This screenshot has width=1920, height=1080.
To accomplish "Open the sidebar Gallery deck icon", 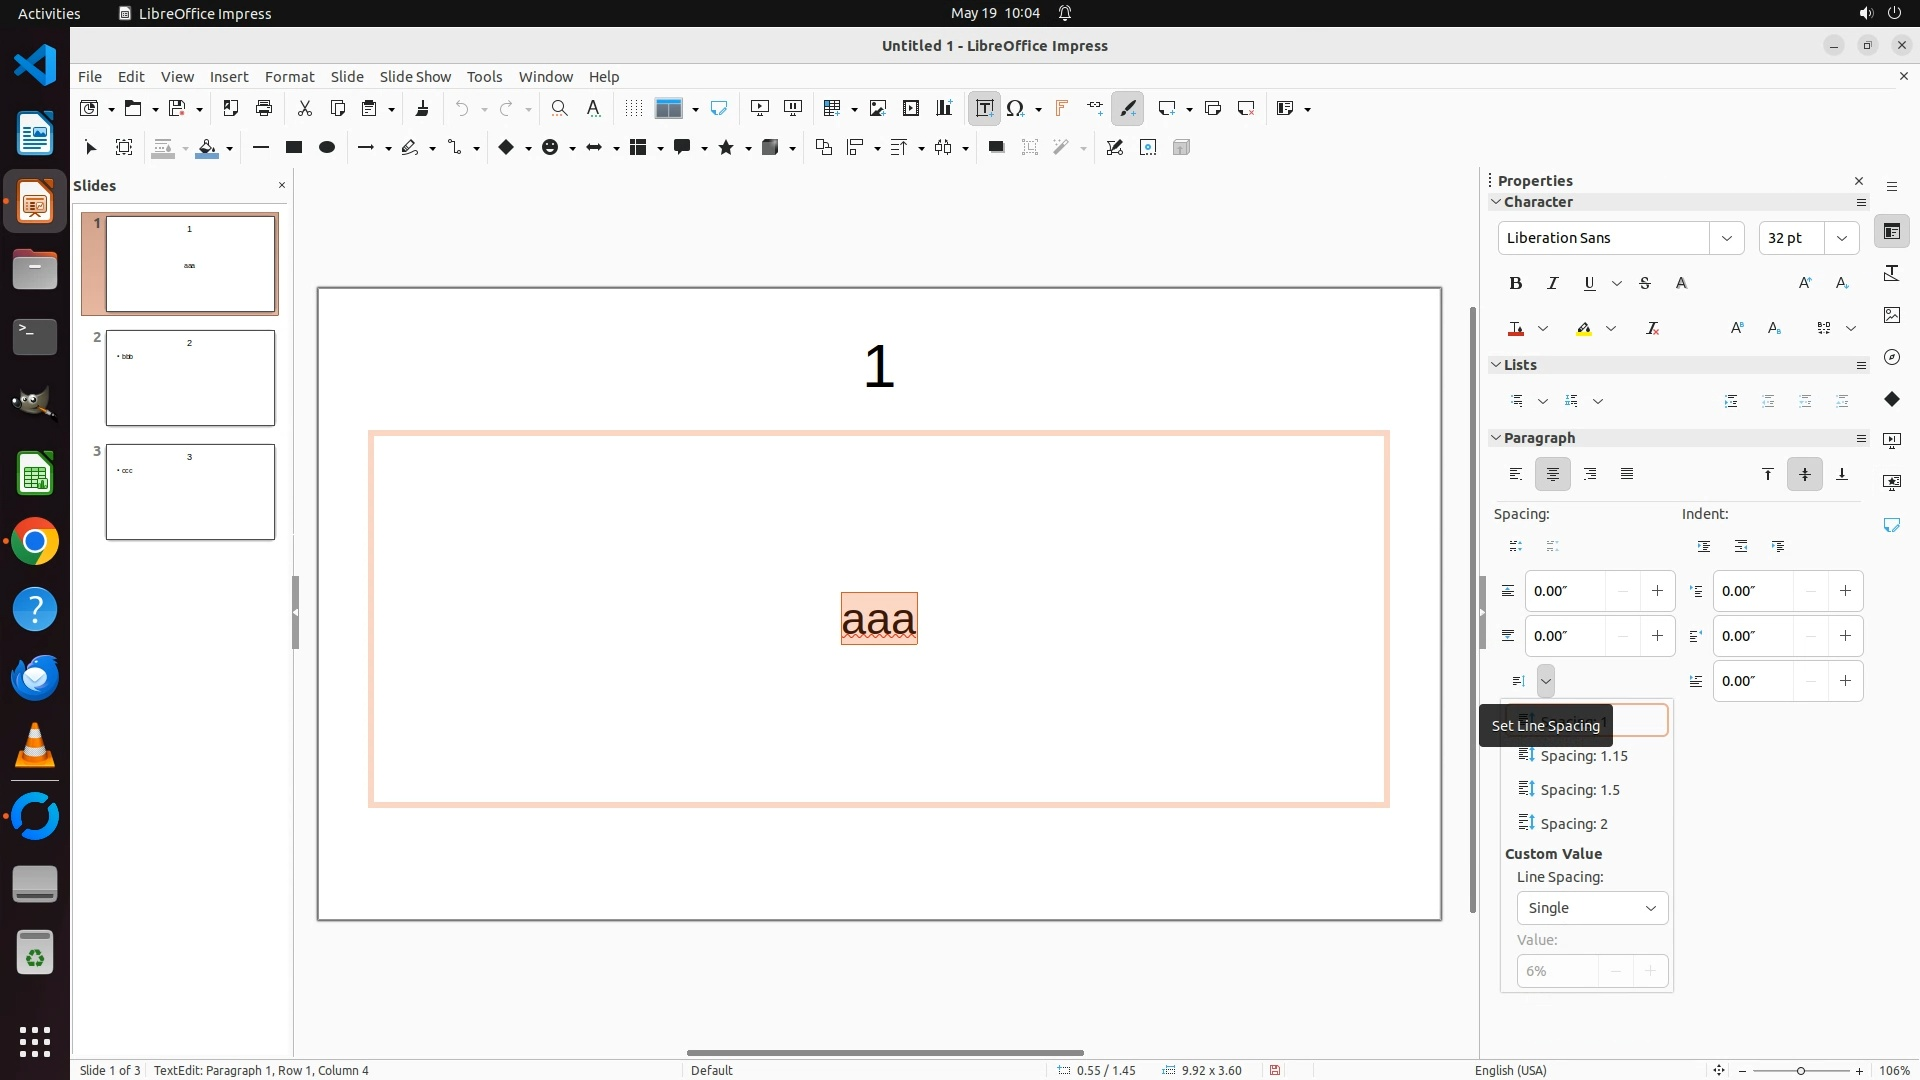I will click(x=1891, y=315).
